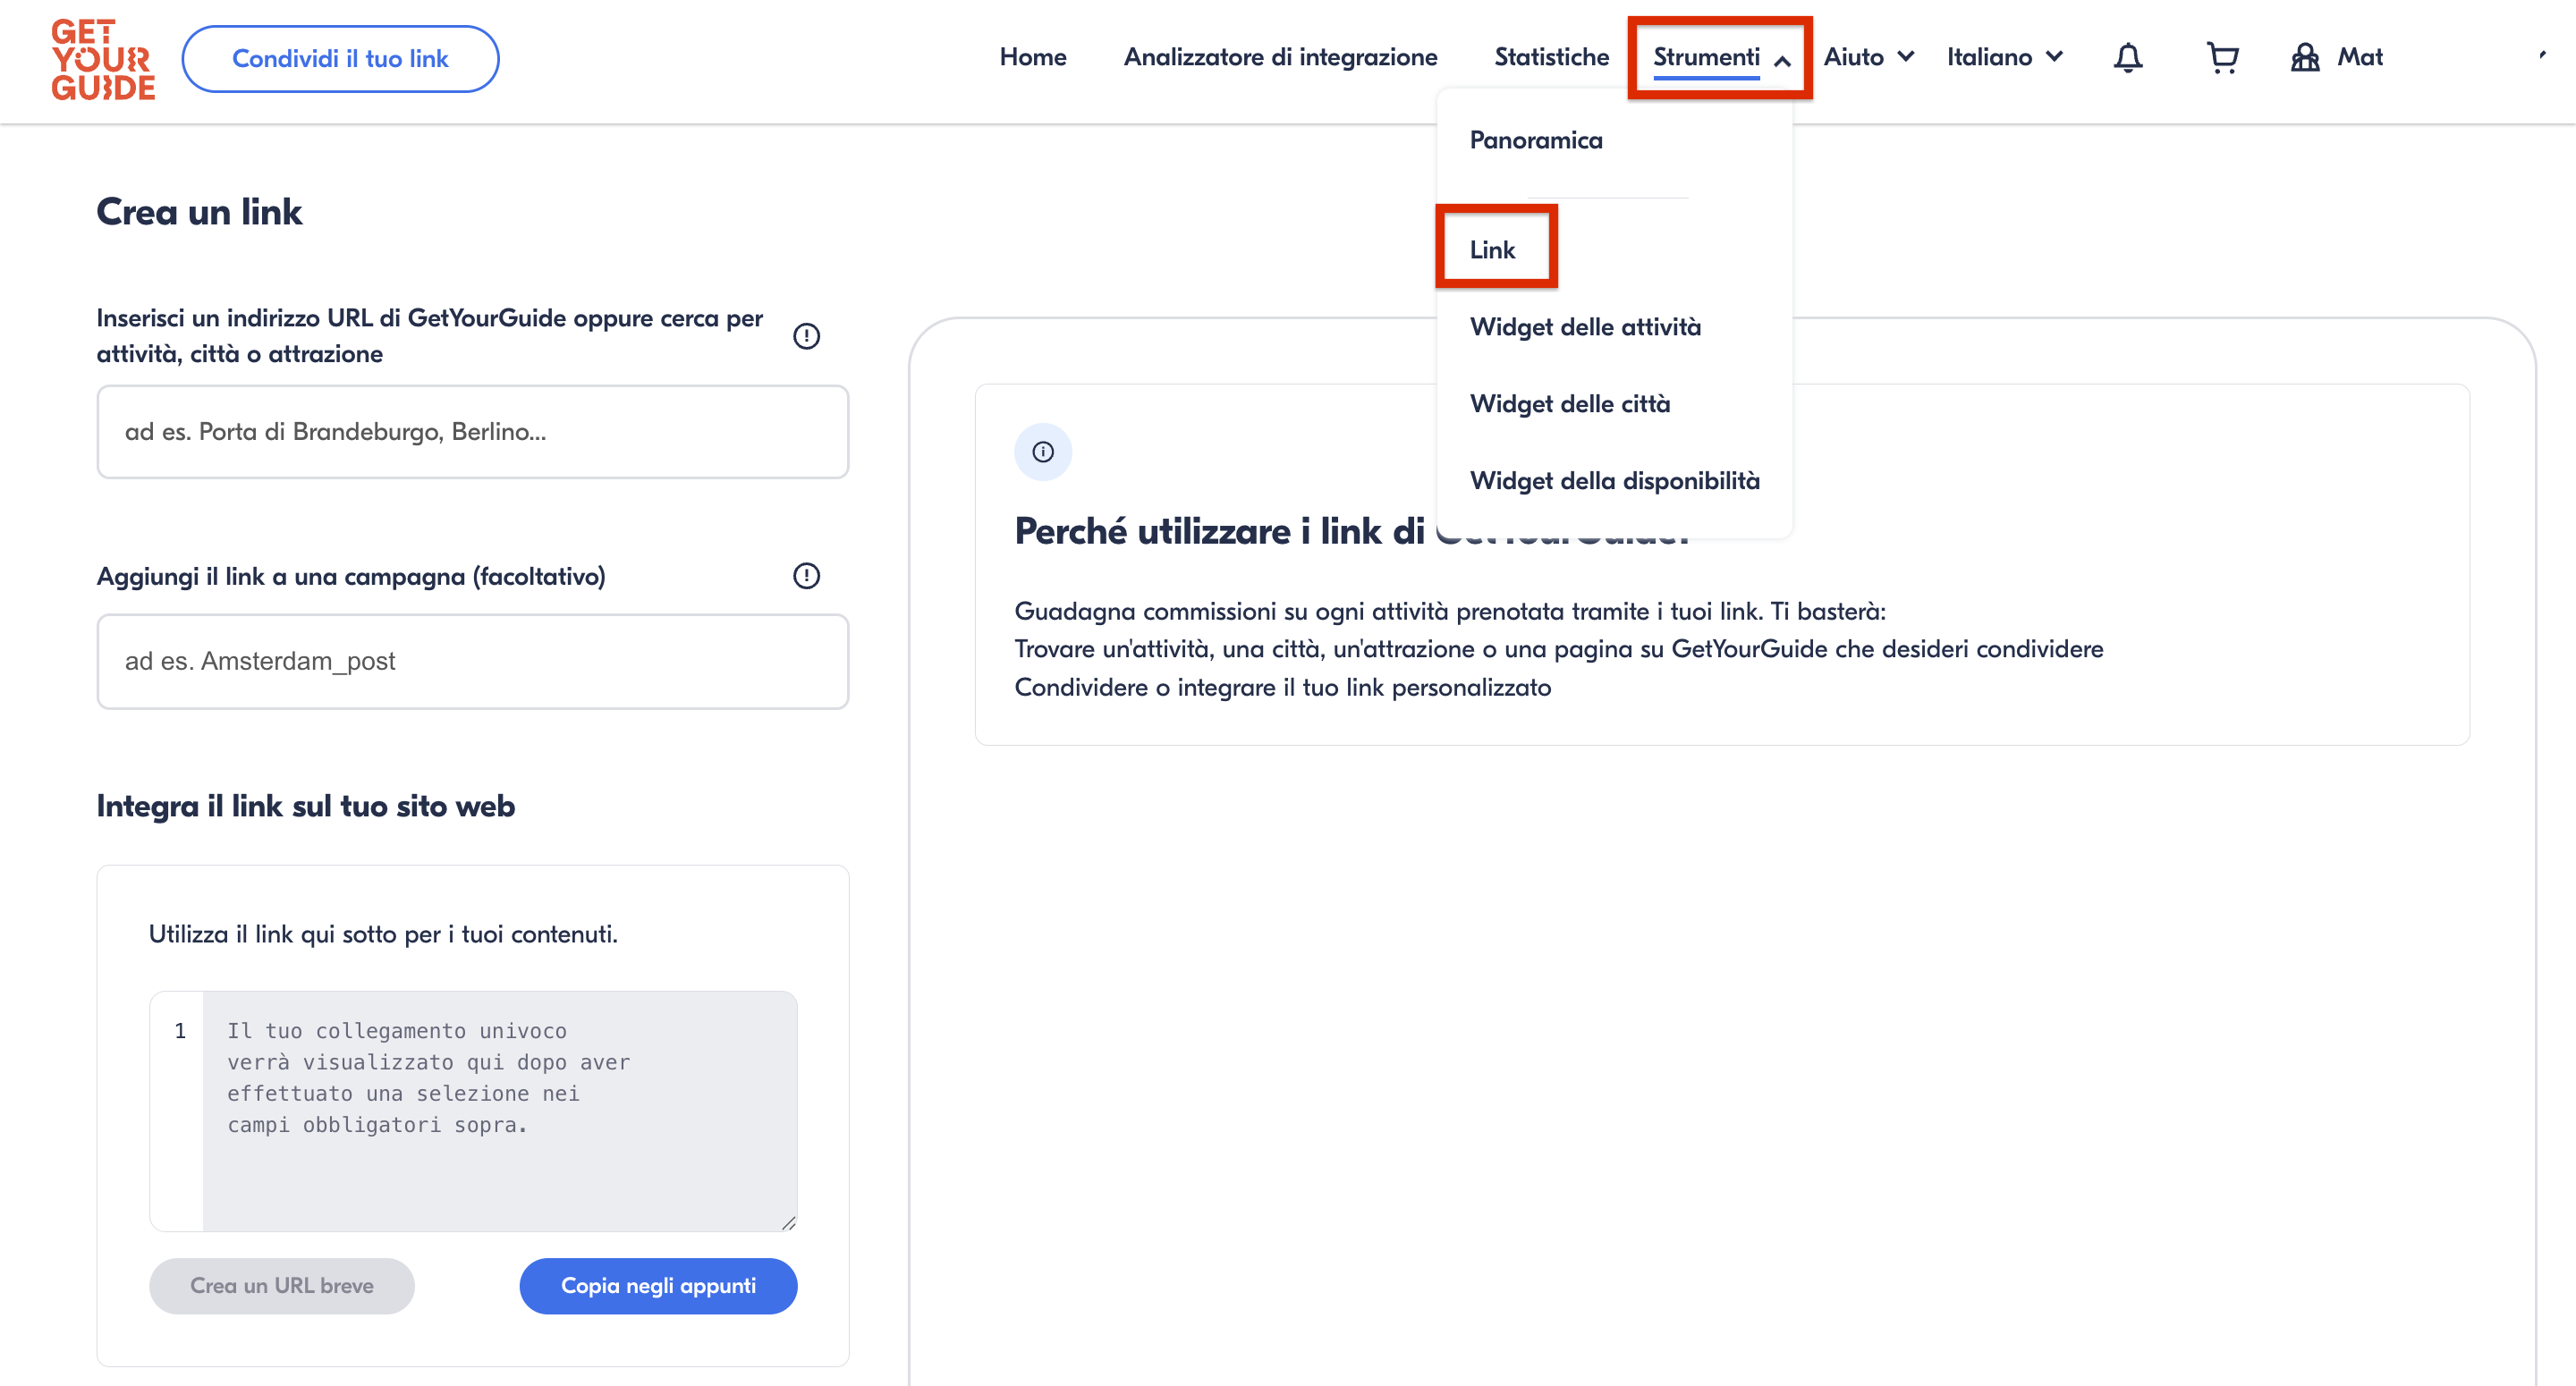2576x1386 pixels.
Task: Select Link from the Strumenti menu
Action: click(x=1492, y=250)
